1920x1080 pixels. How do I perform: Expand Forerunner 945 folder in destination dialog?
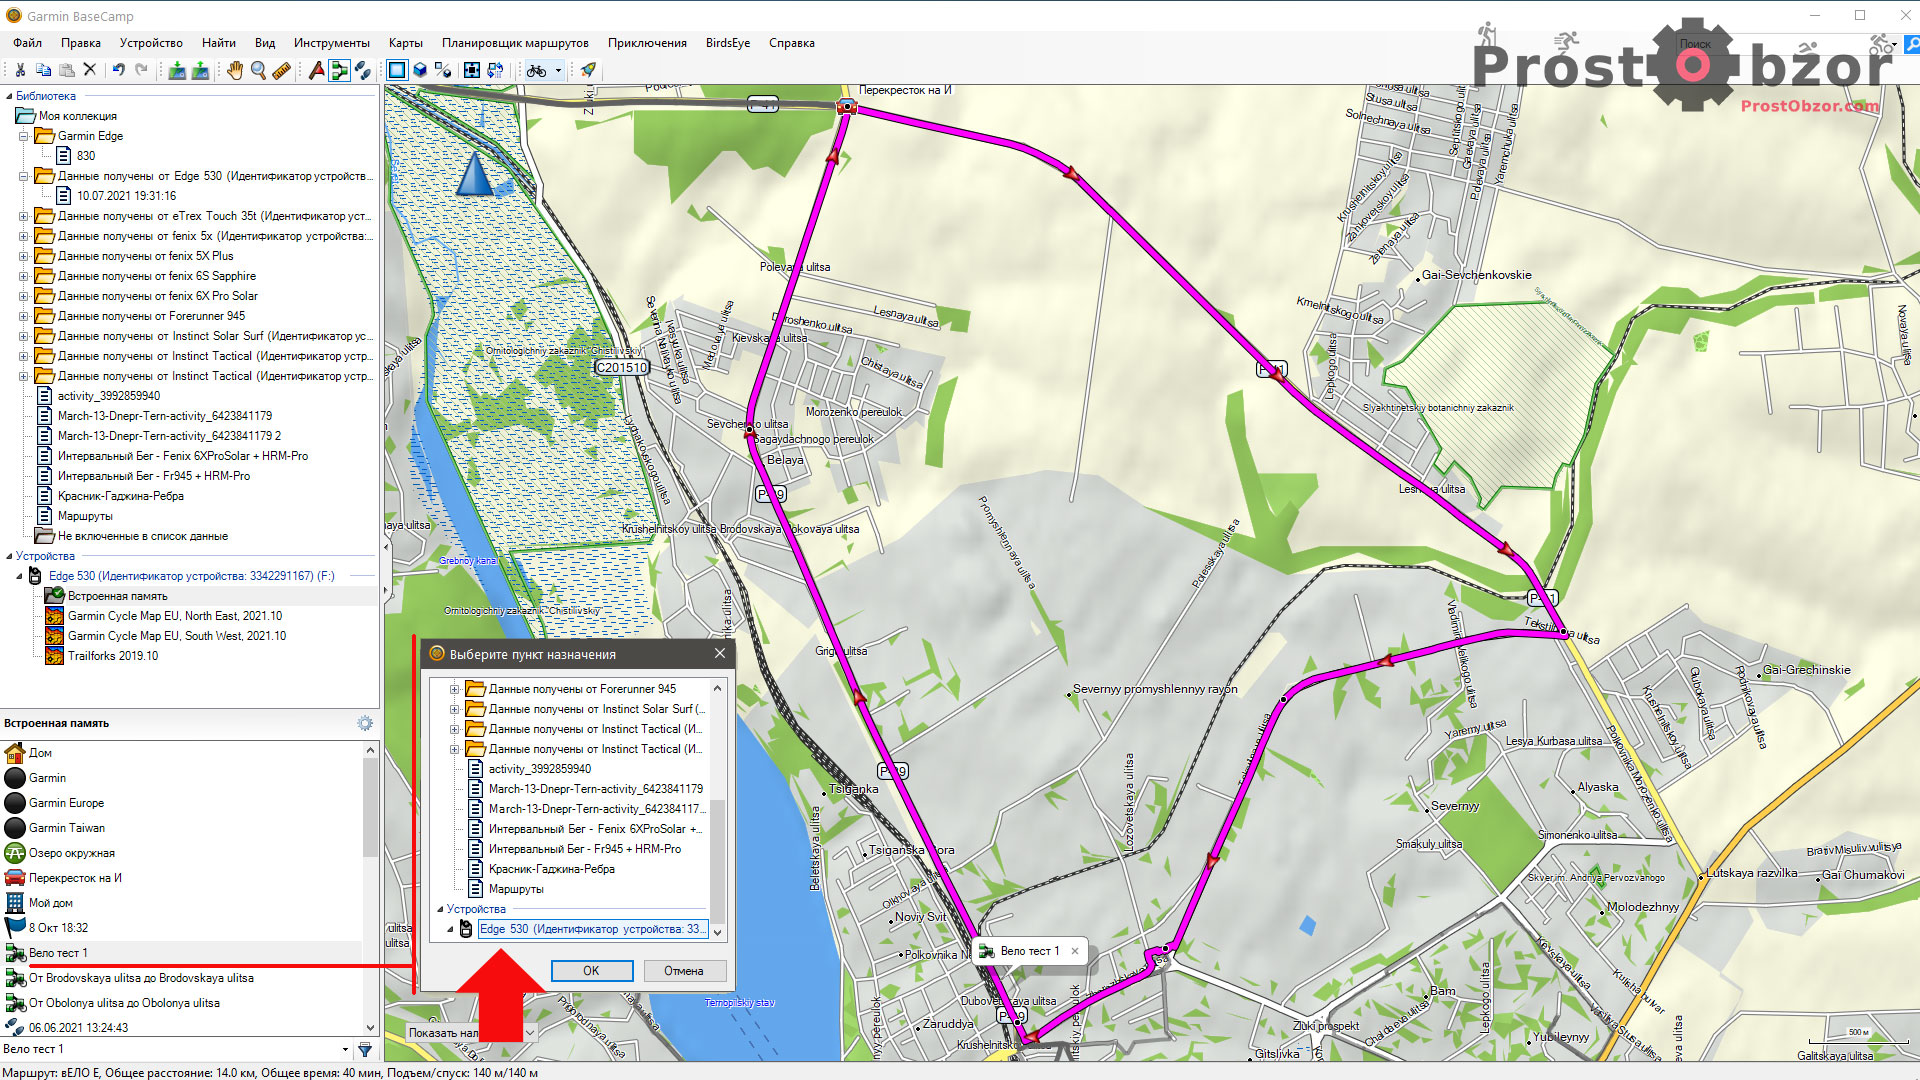455,689
